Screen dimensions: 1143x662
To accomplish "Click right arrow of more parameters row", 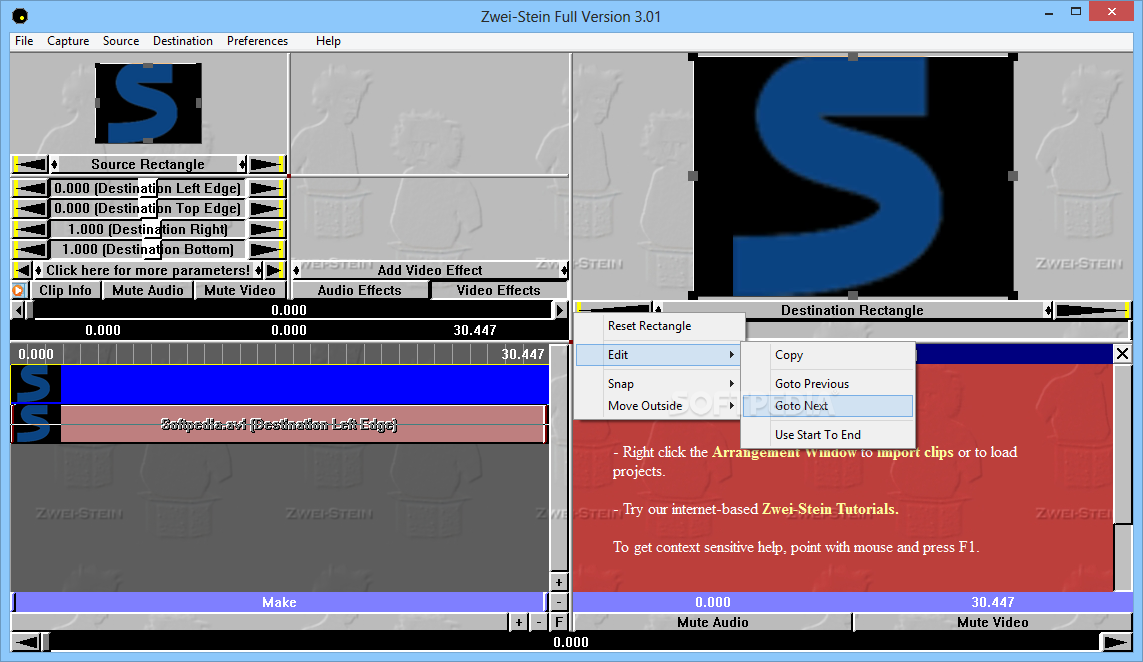I will [x=274, y=270].
